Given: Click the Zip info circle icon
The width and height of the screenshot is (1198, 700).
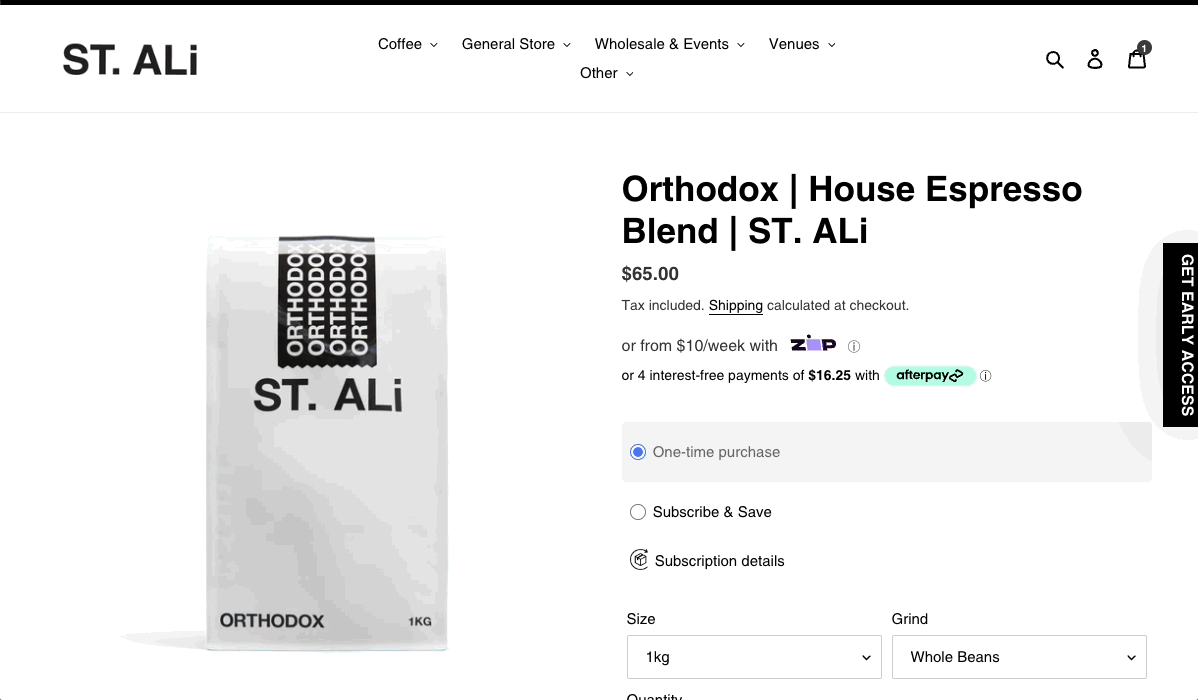Looking at the screenshot, I should pos(854,347).
